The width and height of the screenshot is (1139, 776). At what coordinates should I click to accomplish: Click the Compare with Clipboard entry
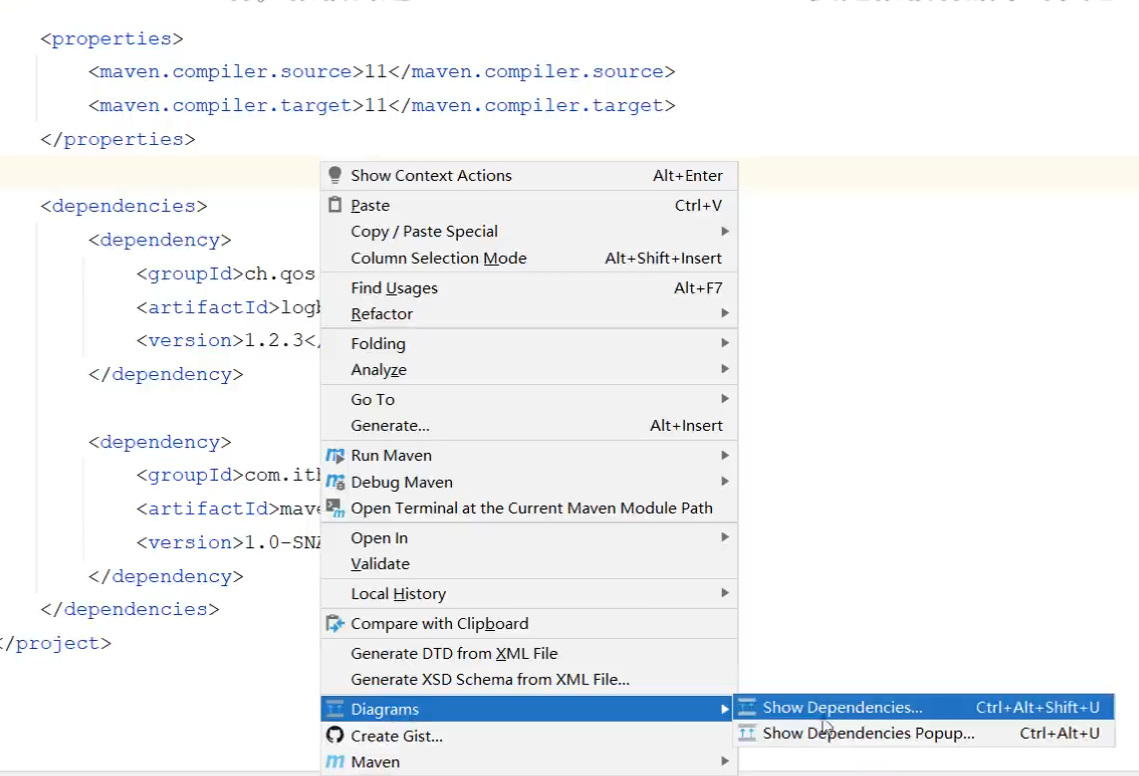tap(529, 623)
